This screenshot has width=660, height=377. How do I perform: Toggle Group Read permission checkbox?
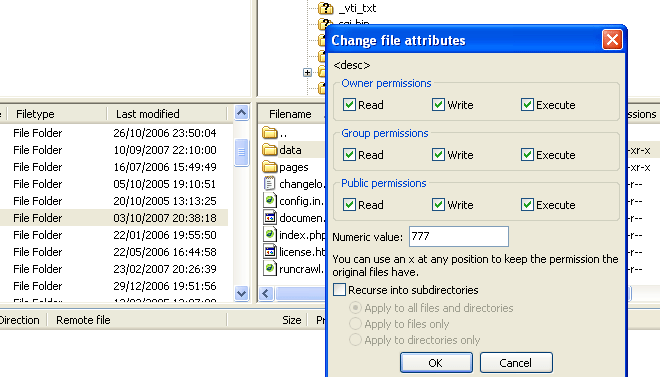click(x=349, y=154)
